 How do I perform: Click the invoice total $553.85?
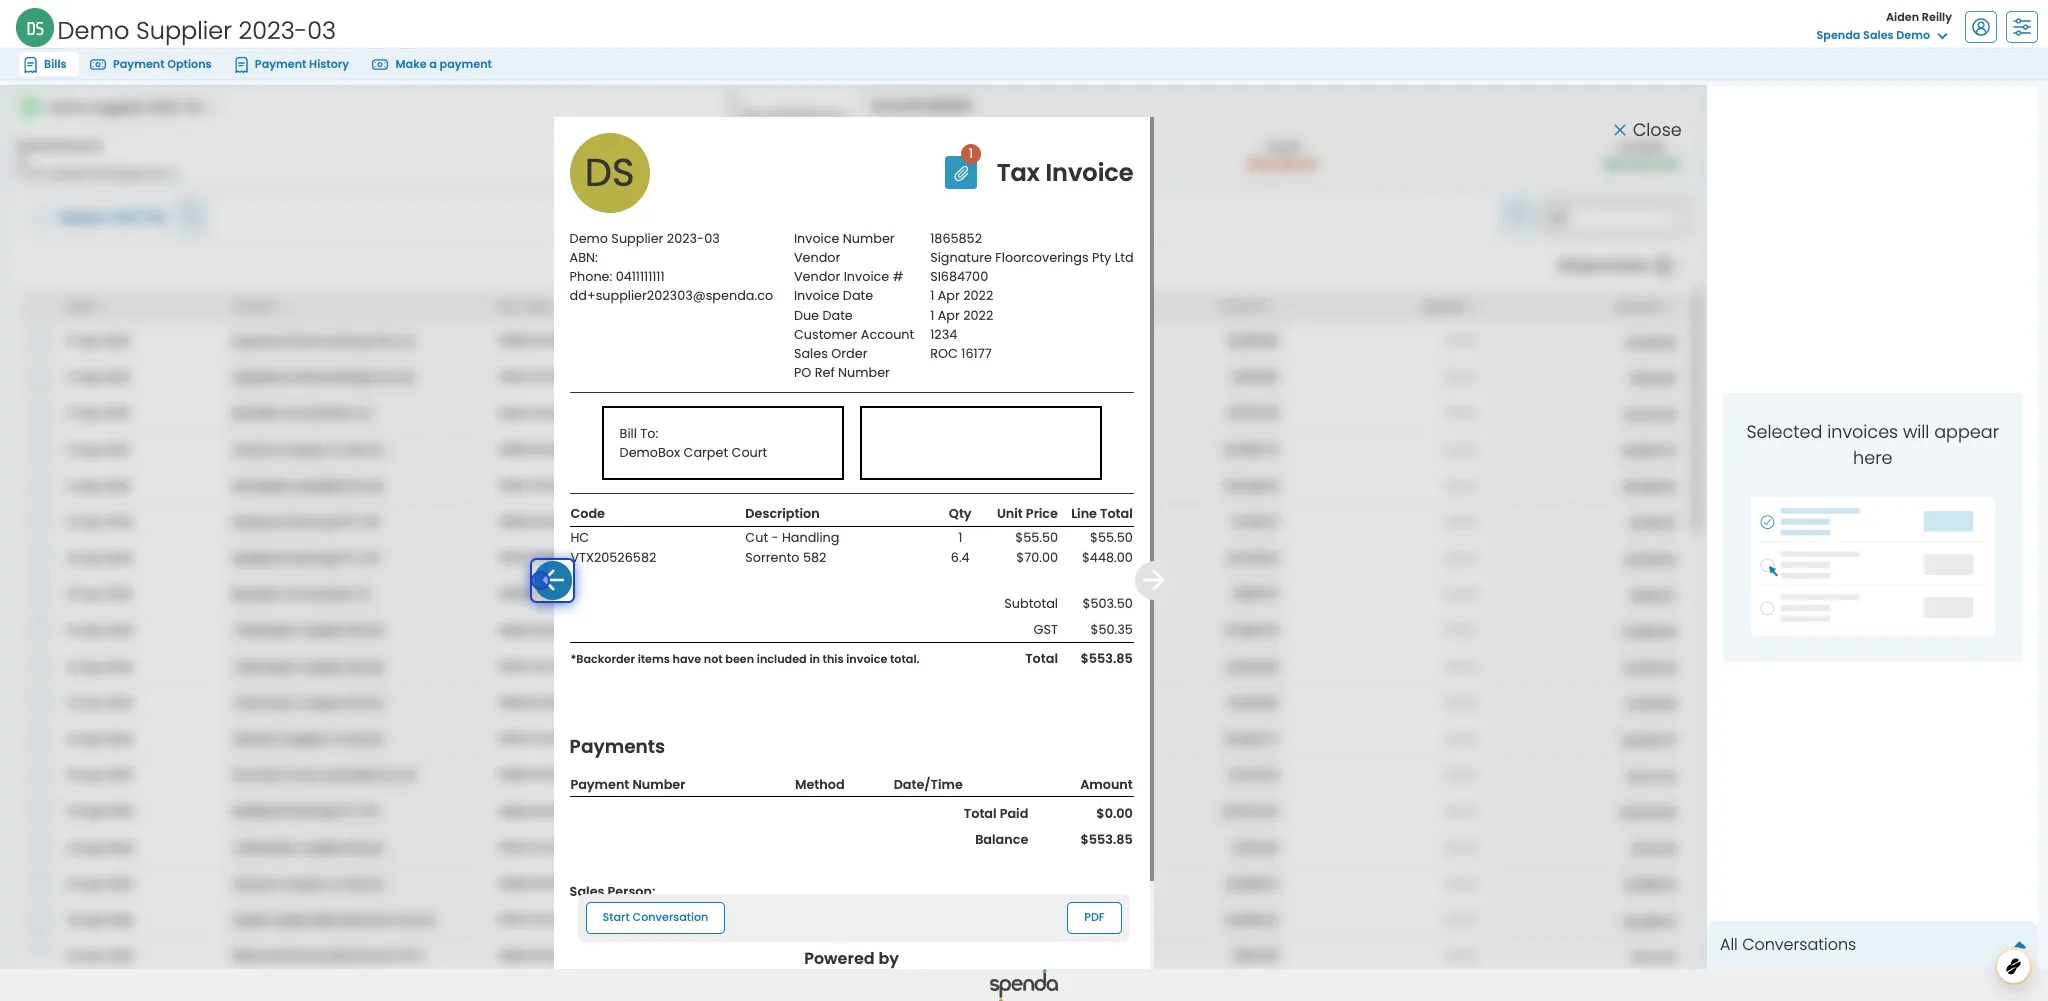pos(1106,658)
